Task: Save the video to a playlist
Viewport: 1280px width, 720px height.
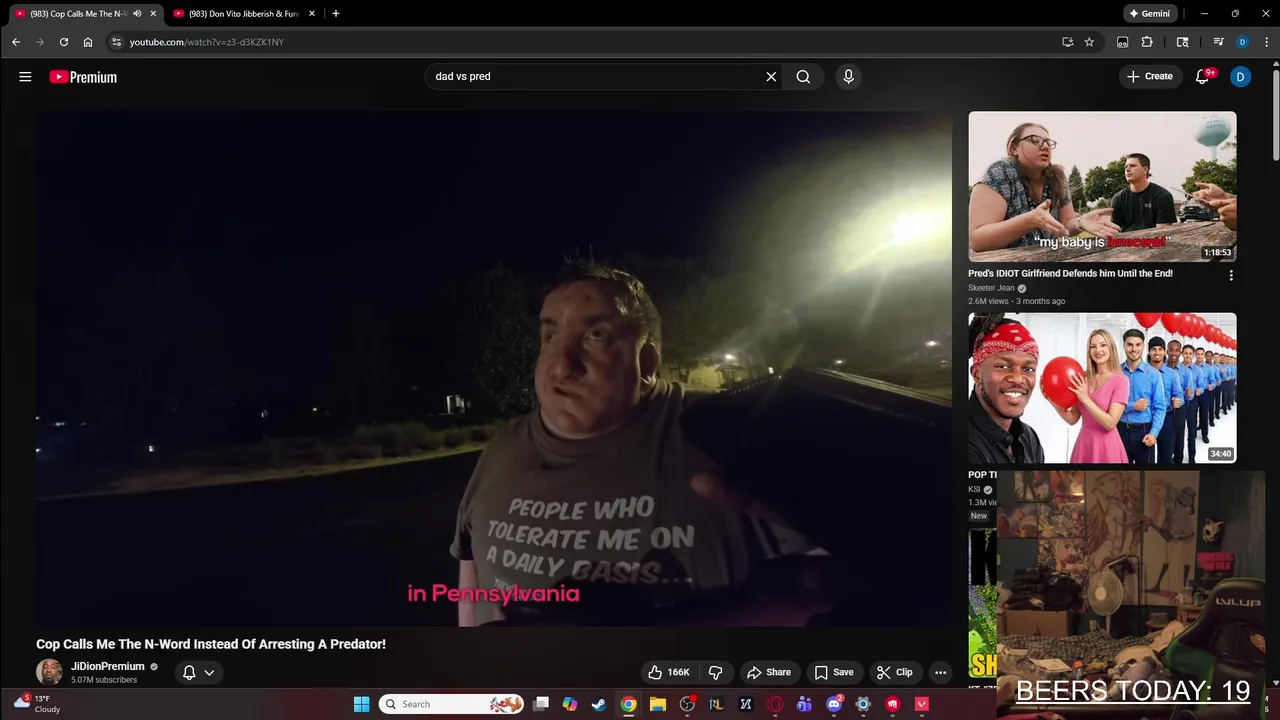Action: coord(834,672)
